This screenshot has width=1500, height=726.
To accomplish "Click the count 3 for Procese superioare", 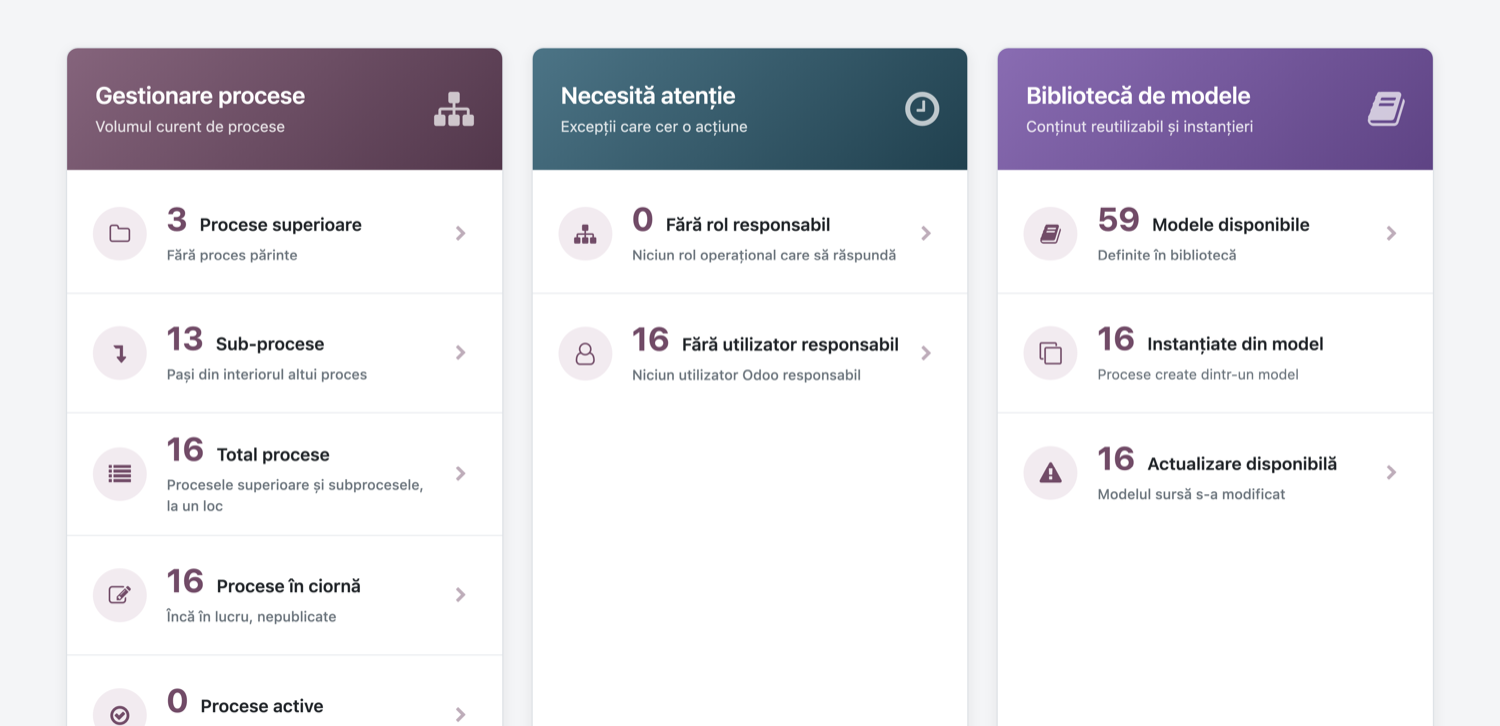I will coord(177,220).
